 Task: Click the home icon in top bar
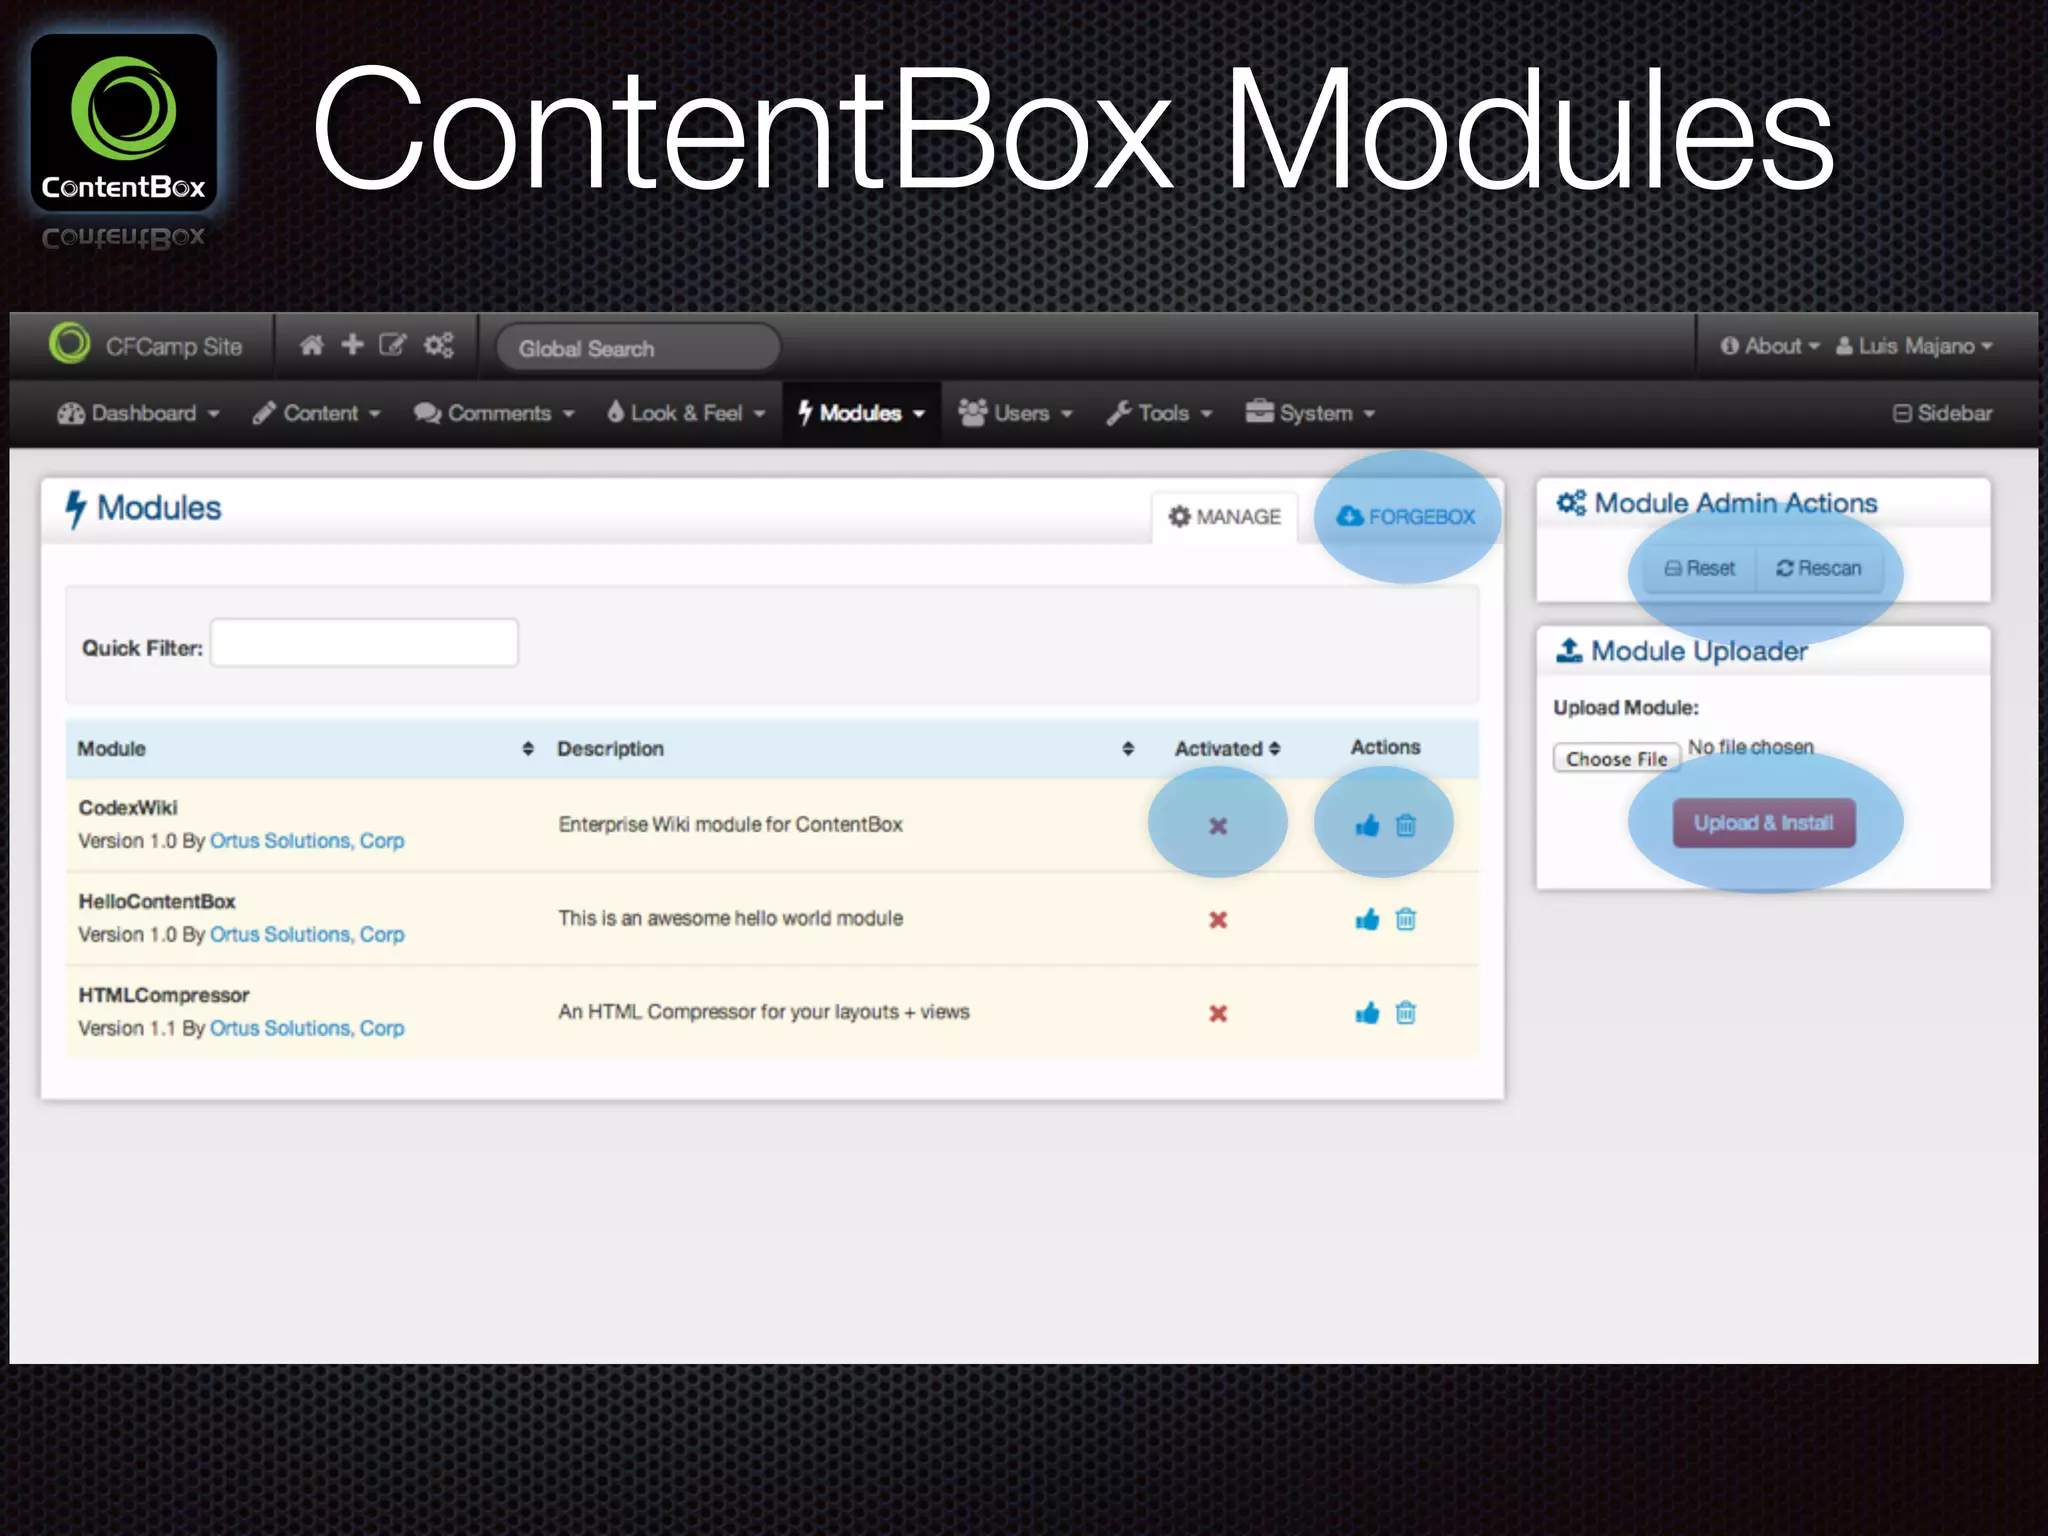coord(312,346)
